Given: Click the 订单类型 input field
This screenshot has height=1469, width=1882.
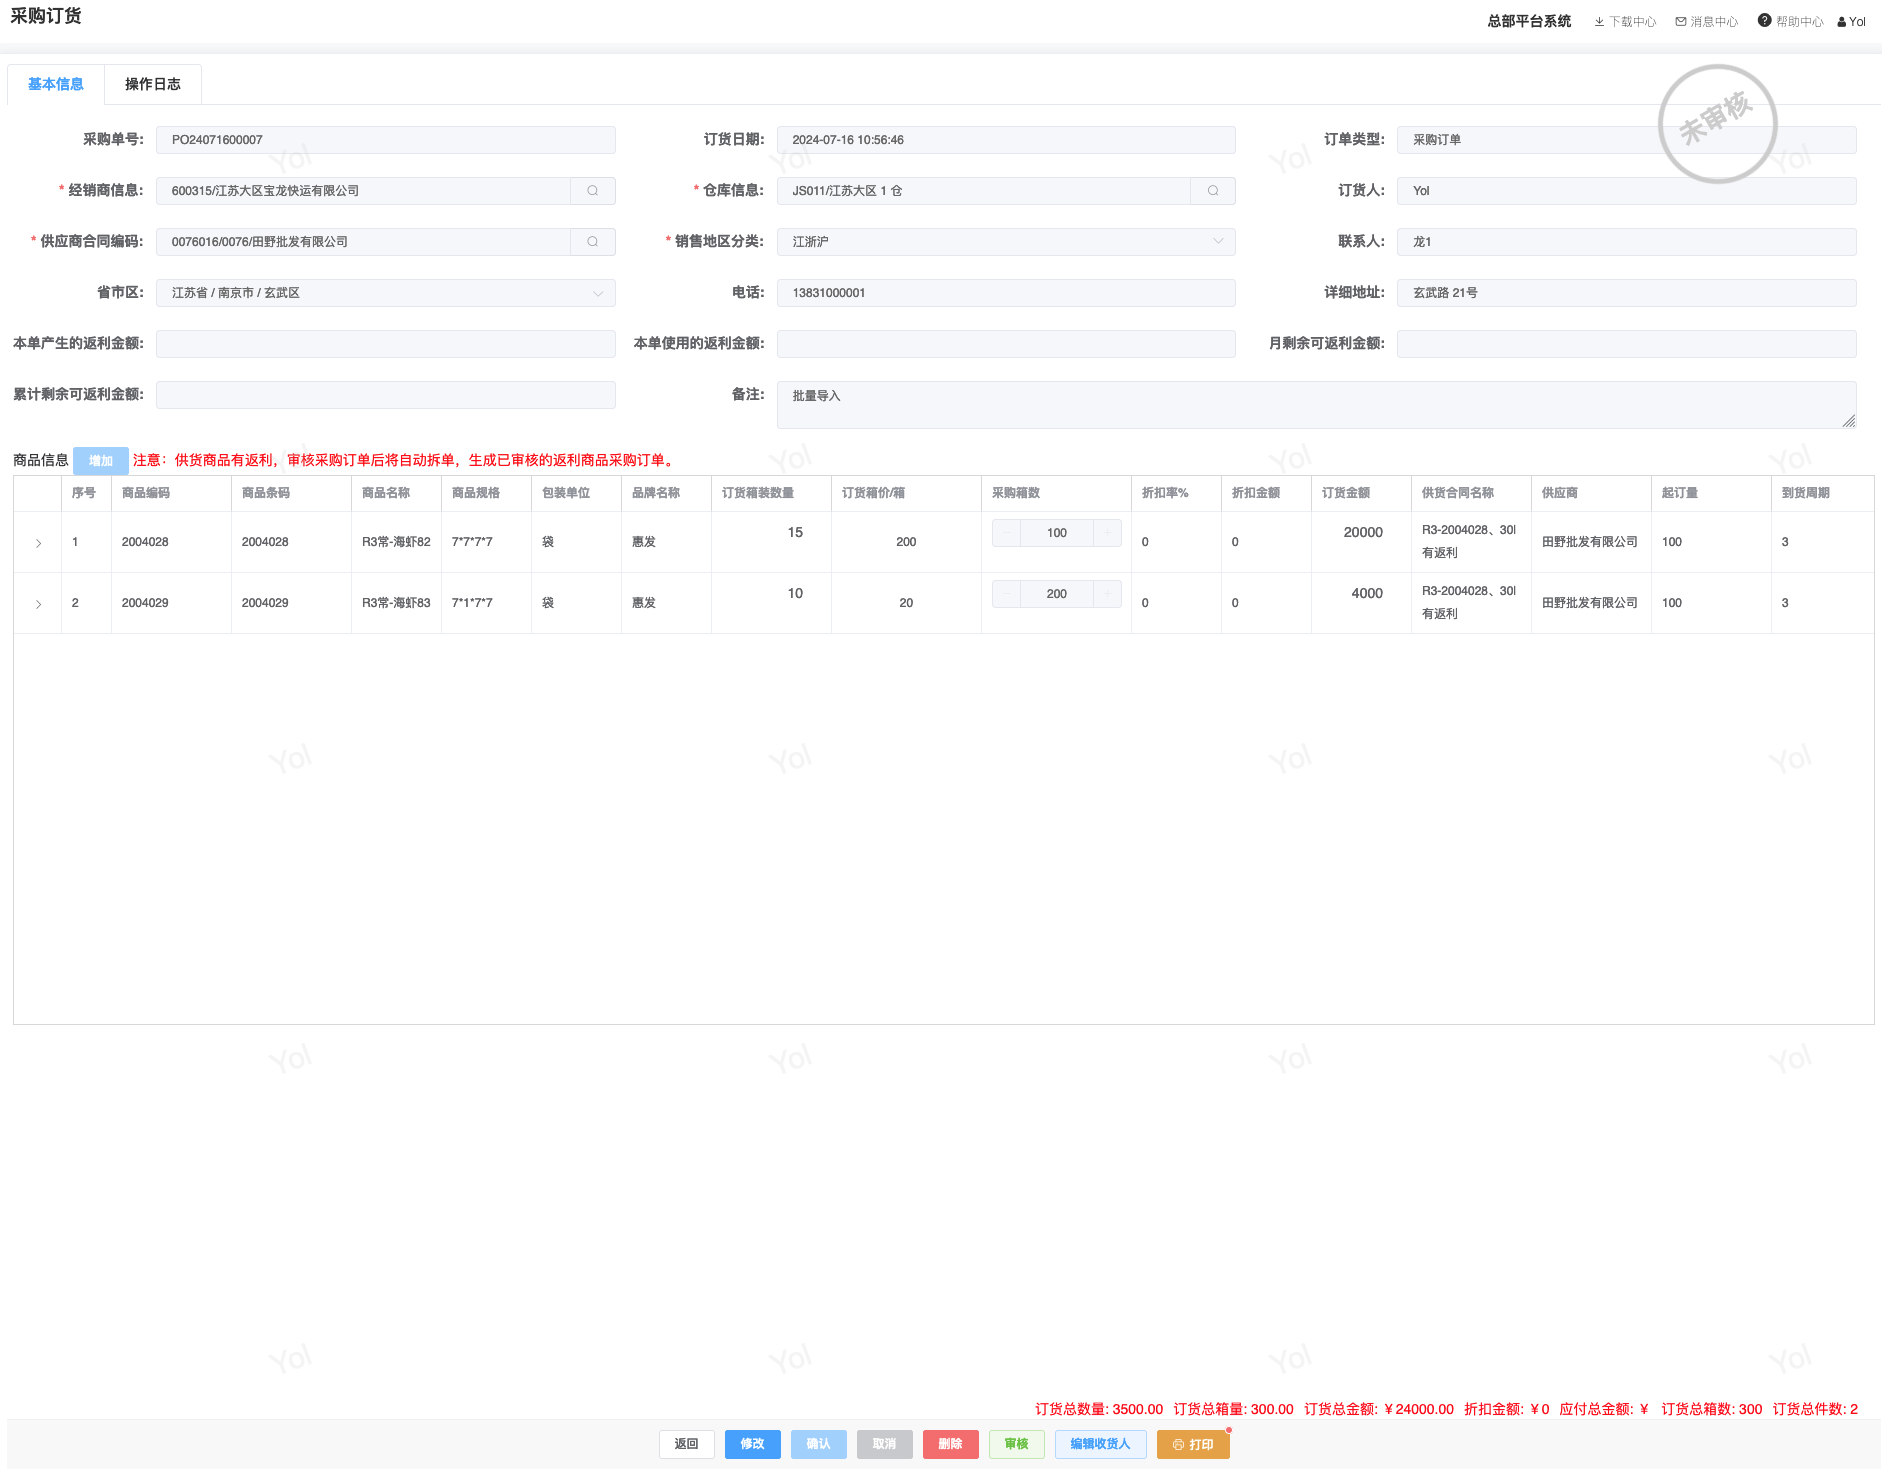Looking at the screenshot, I should click(x=1627, y=140).
